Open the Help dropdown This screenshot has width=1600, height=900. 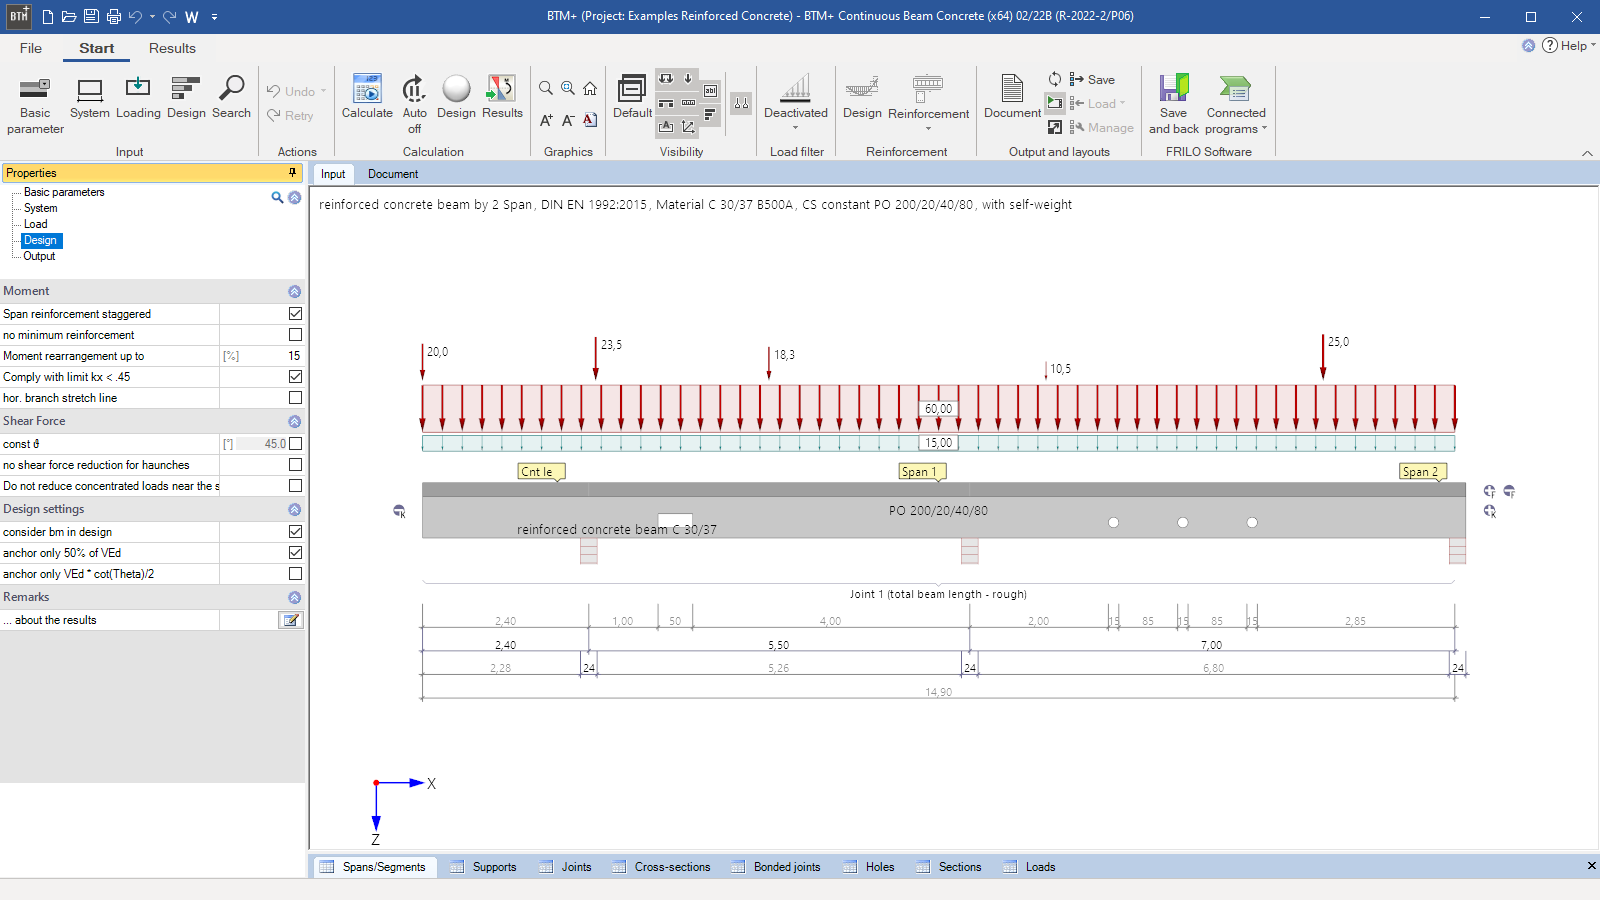coord(1569,46)
